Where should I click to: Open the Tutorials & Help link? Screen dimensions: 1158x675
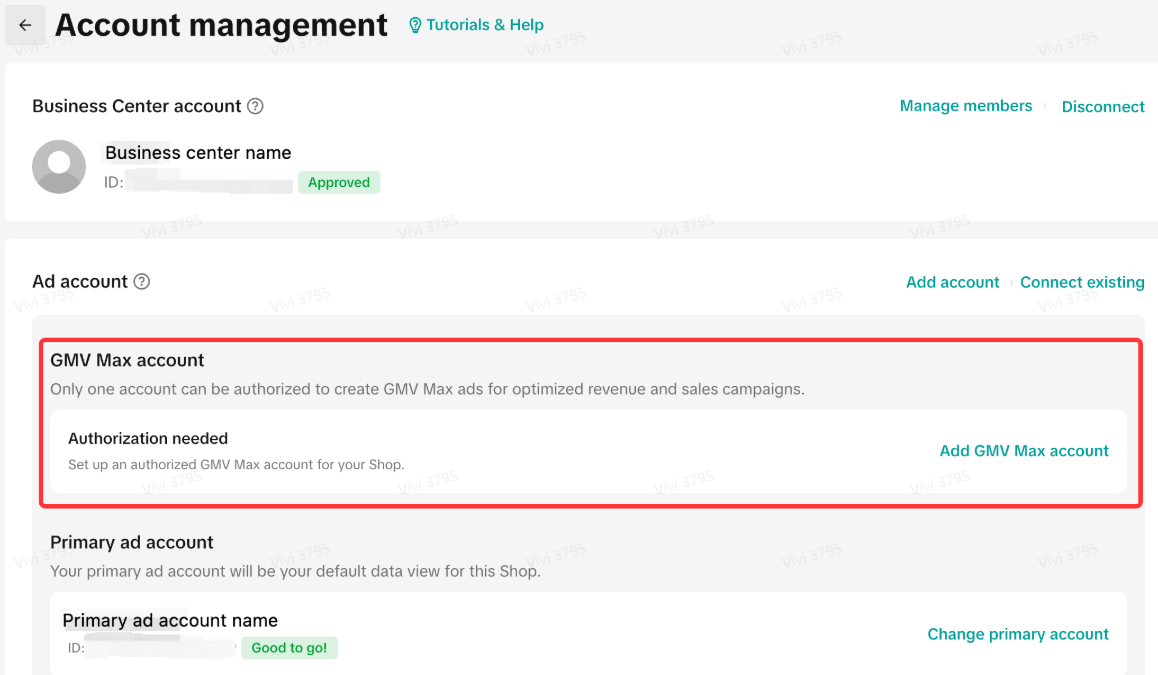point(476,25)
